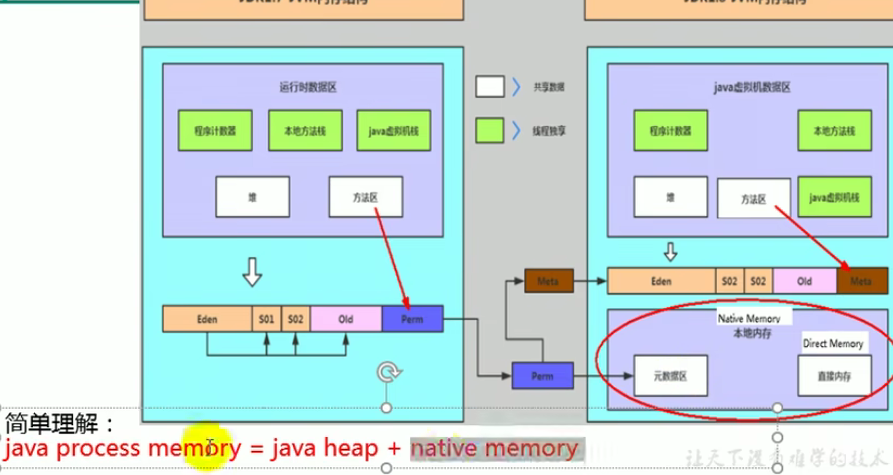Image resolution: width=893 pixels, height=475 pixels.
Task: Click the white 共享数据 legend box
Action: coord(490,87)
